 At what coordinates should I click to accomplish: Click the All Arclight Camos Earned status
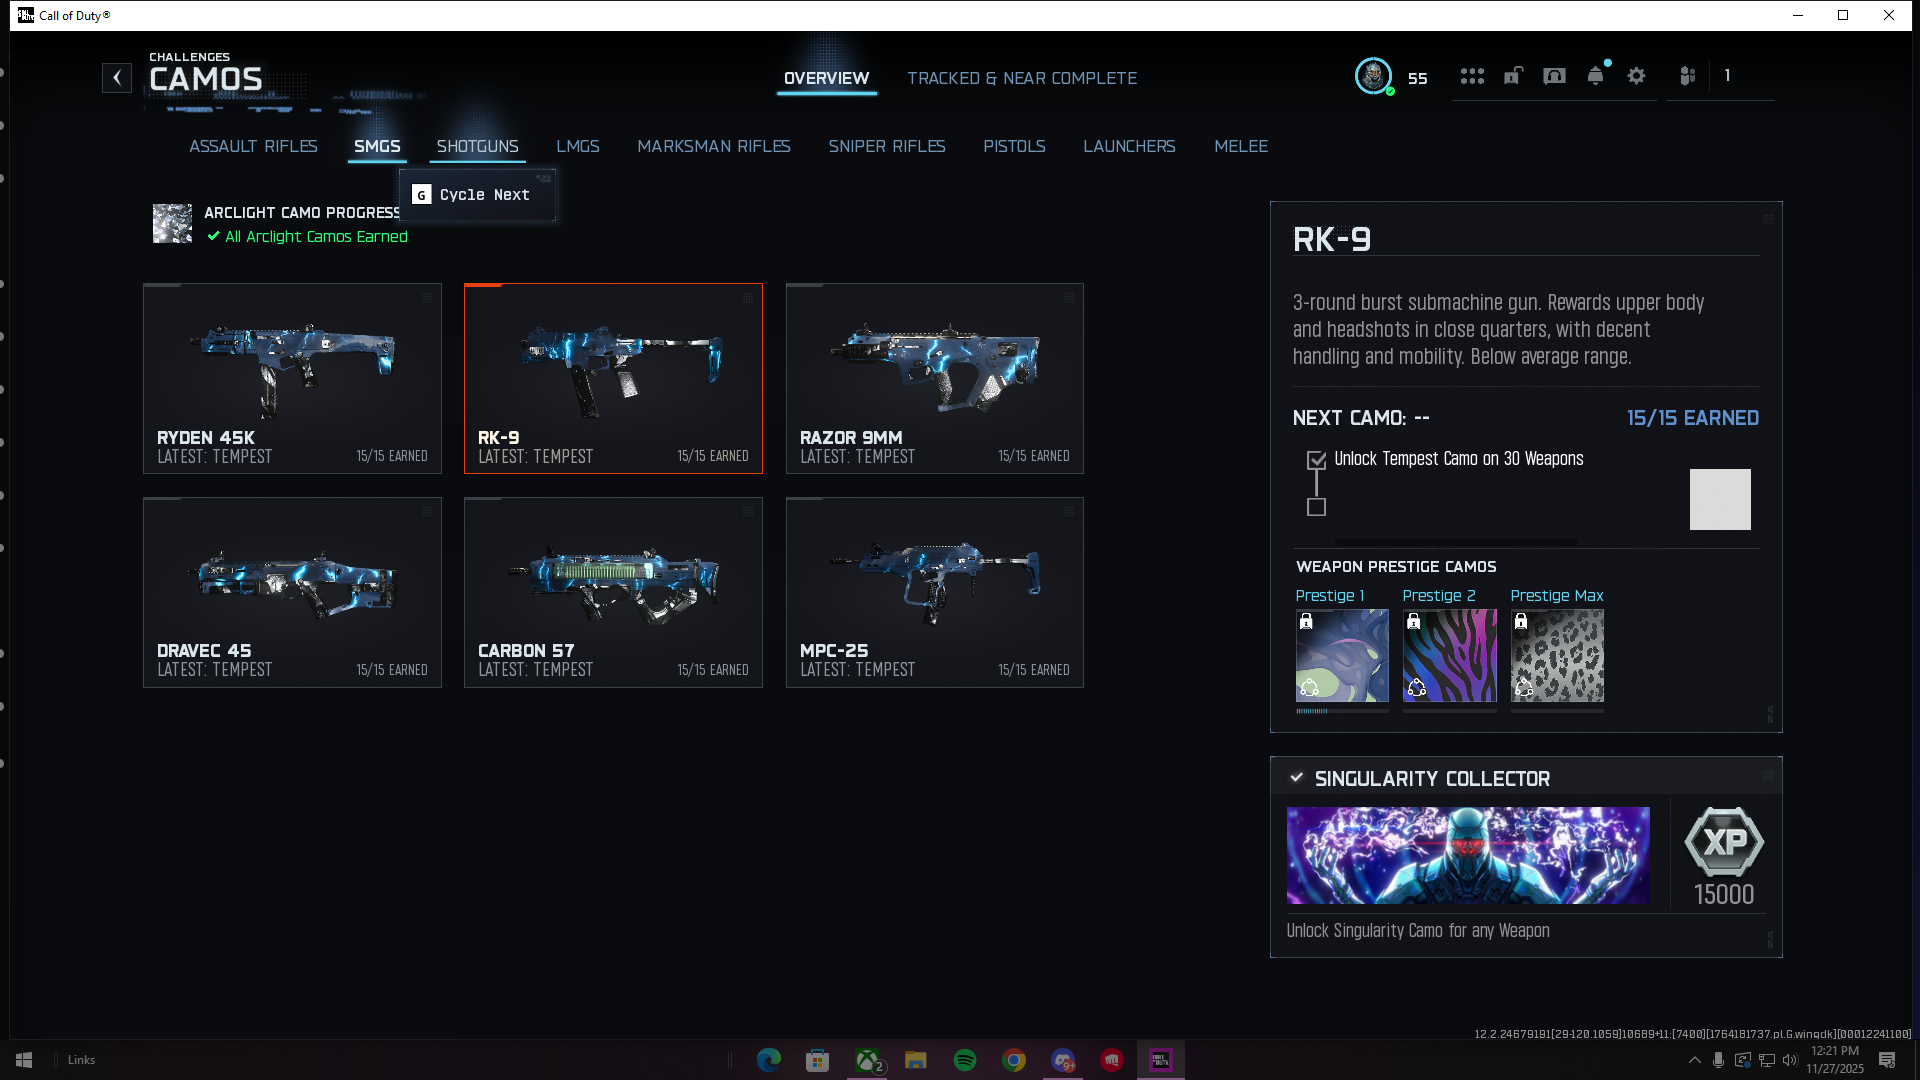pyautogui.click(x=308, y=237)
